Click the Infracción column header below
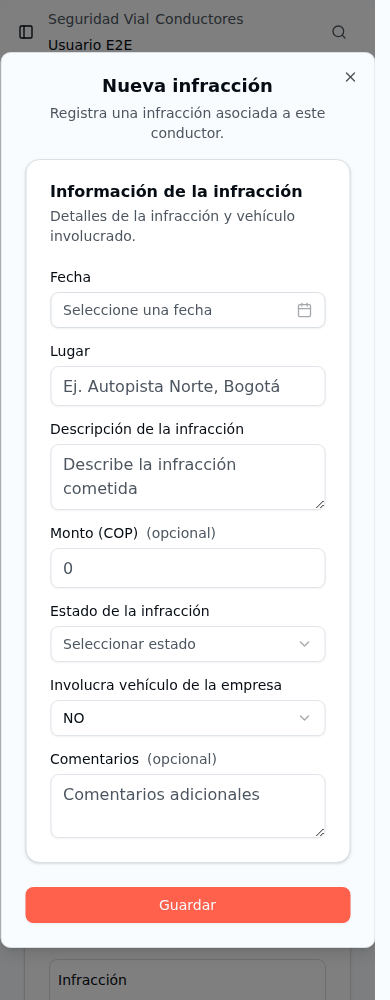390x1000 pixels. [x=92, y=980]
